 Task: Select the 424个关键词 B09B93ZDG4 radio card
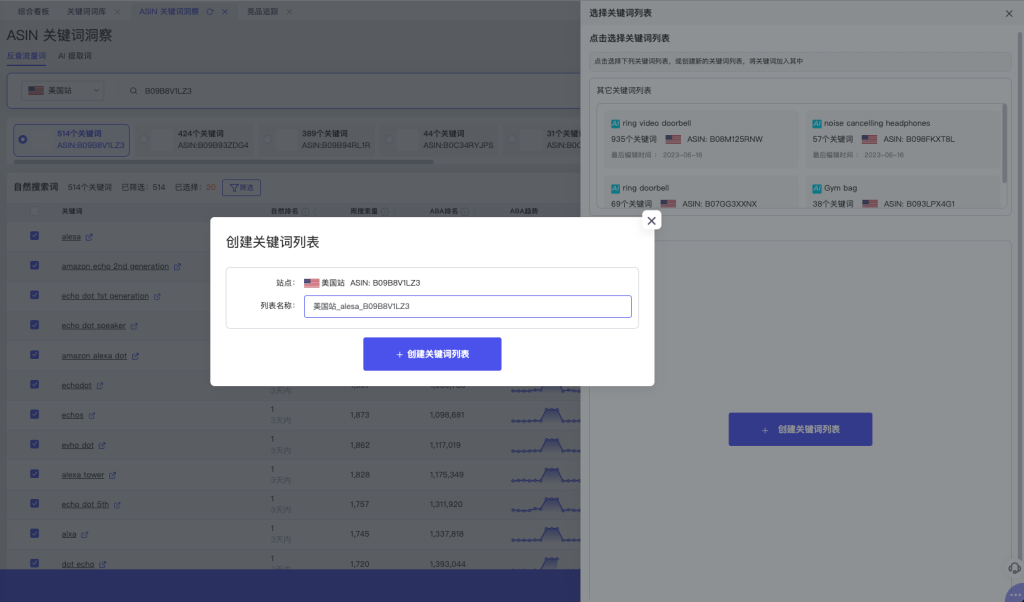[x=194, y=140]
